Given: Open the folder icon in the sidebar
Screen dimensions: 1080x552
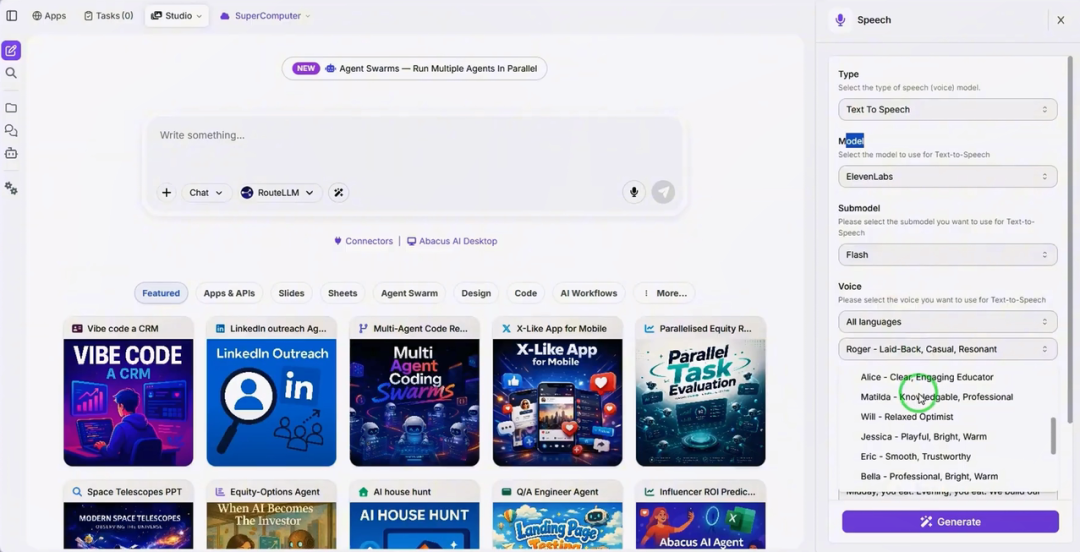Looking at the screenshot, I should [11, 108].
